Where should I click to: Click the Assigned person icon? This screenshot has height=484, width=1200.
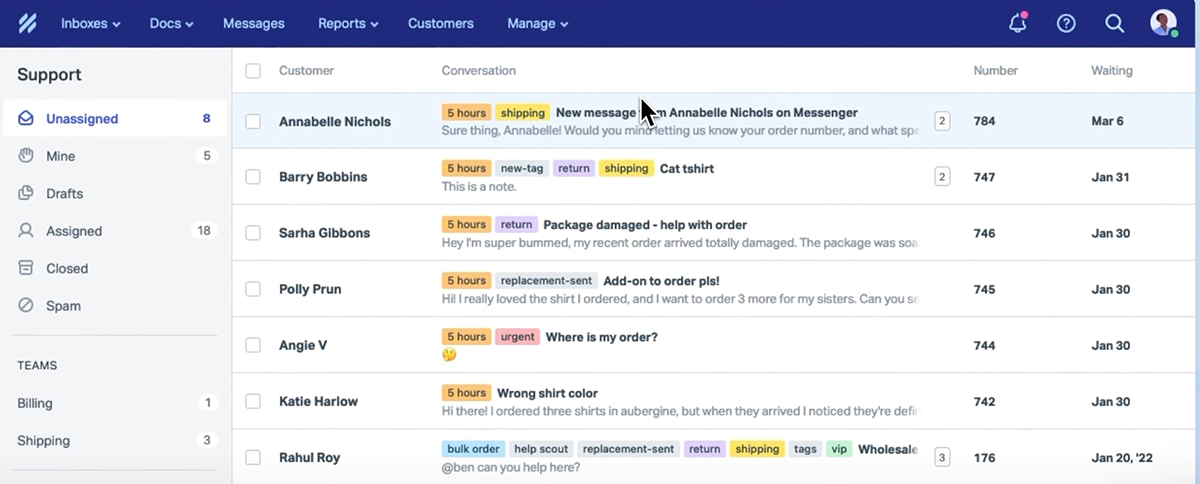[26, 231]
